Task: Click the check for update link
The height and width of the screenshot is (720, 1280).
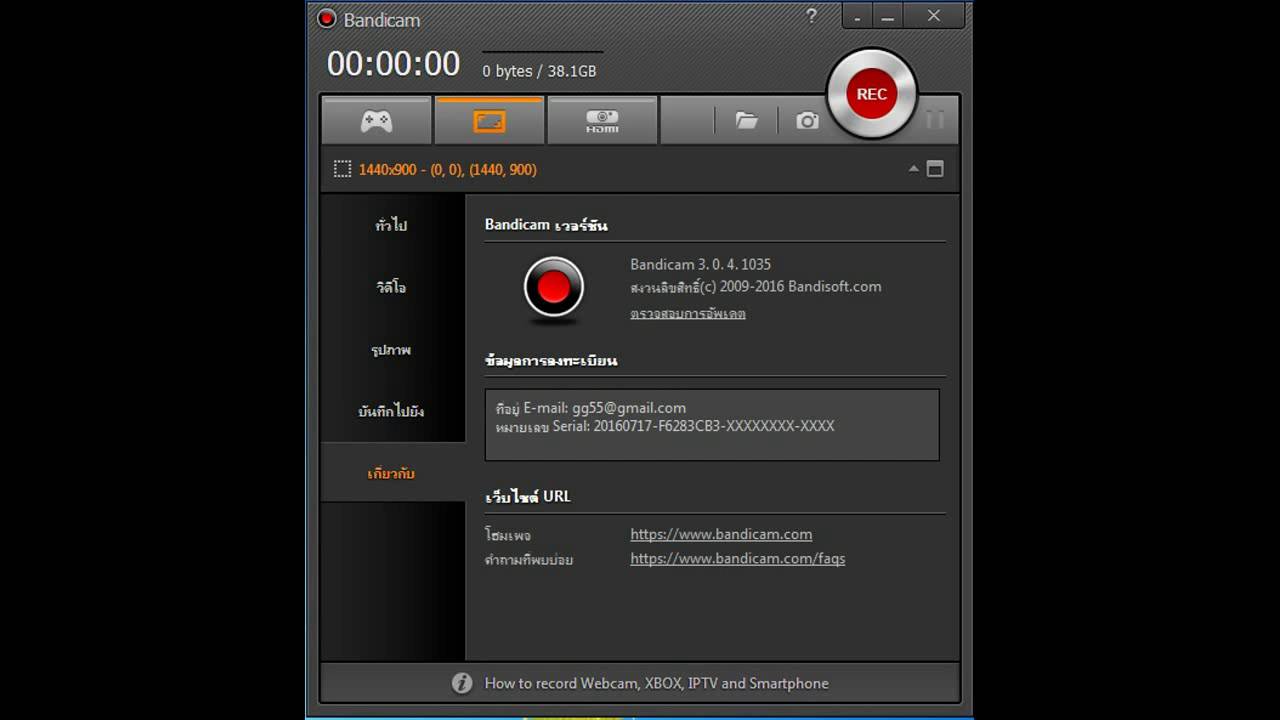Action: coord(688,313)
